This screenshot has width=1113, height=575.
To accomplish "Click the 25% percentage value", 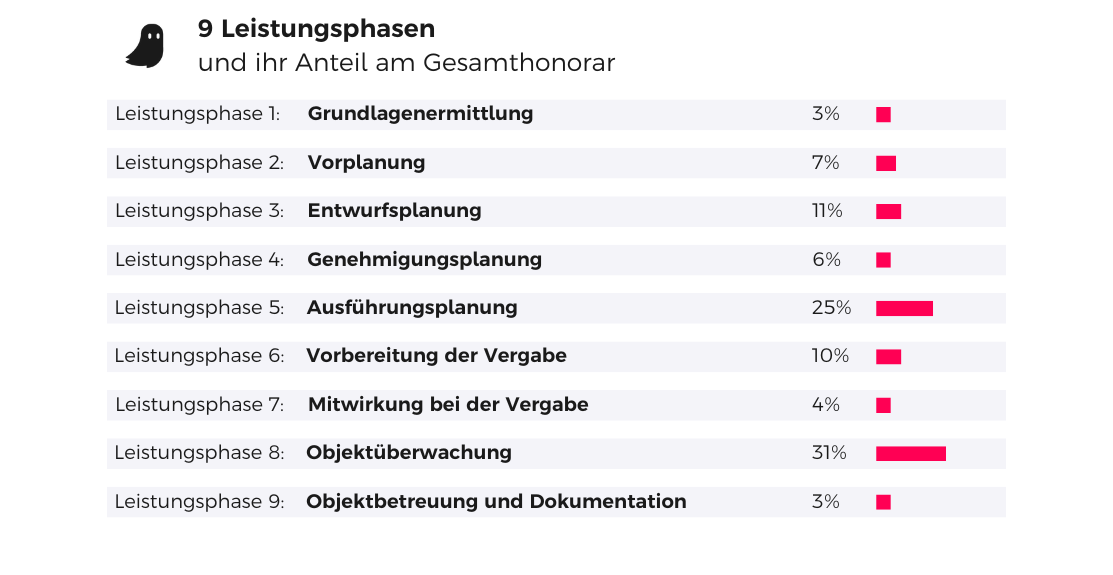I will [x=831, y=308].
